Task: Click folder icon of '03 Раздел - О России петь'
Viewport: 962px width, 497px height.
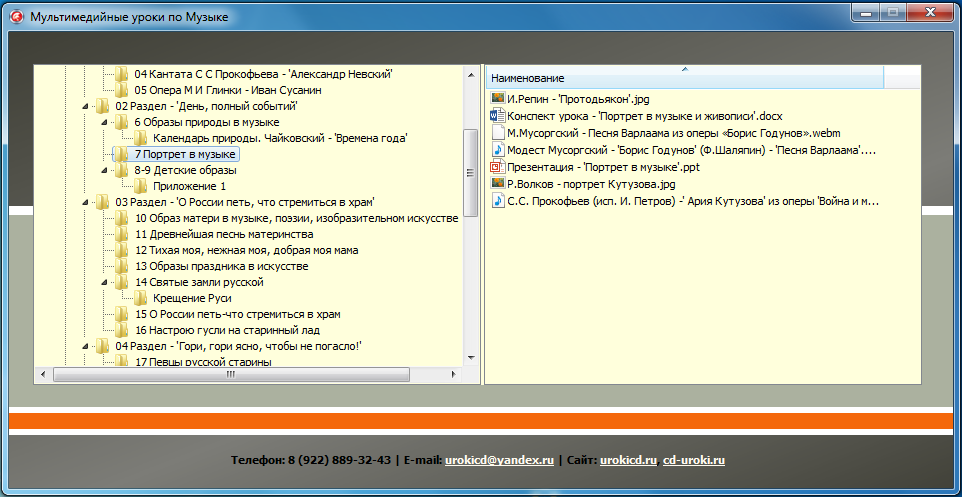Action: (x=102, y=202)
